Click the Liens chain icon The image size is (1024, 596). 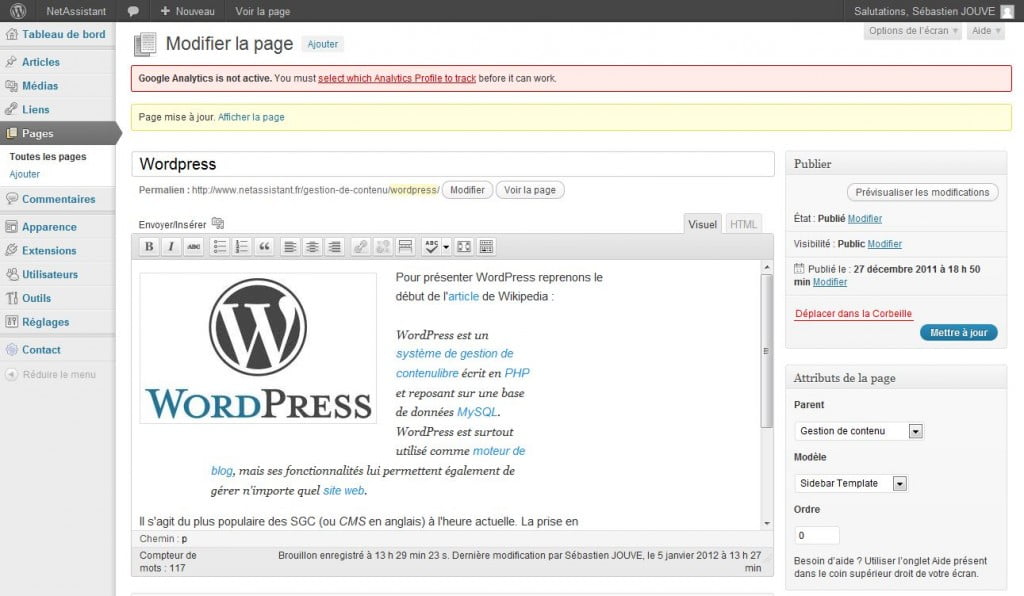pos(11,110)
